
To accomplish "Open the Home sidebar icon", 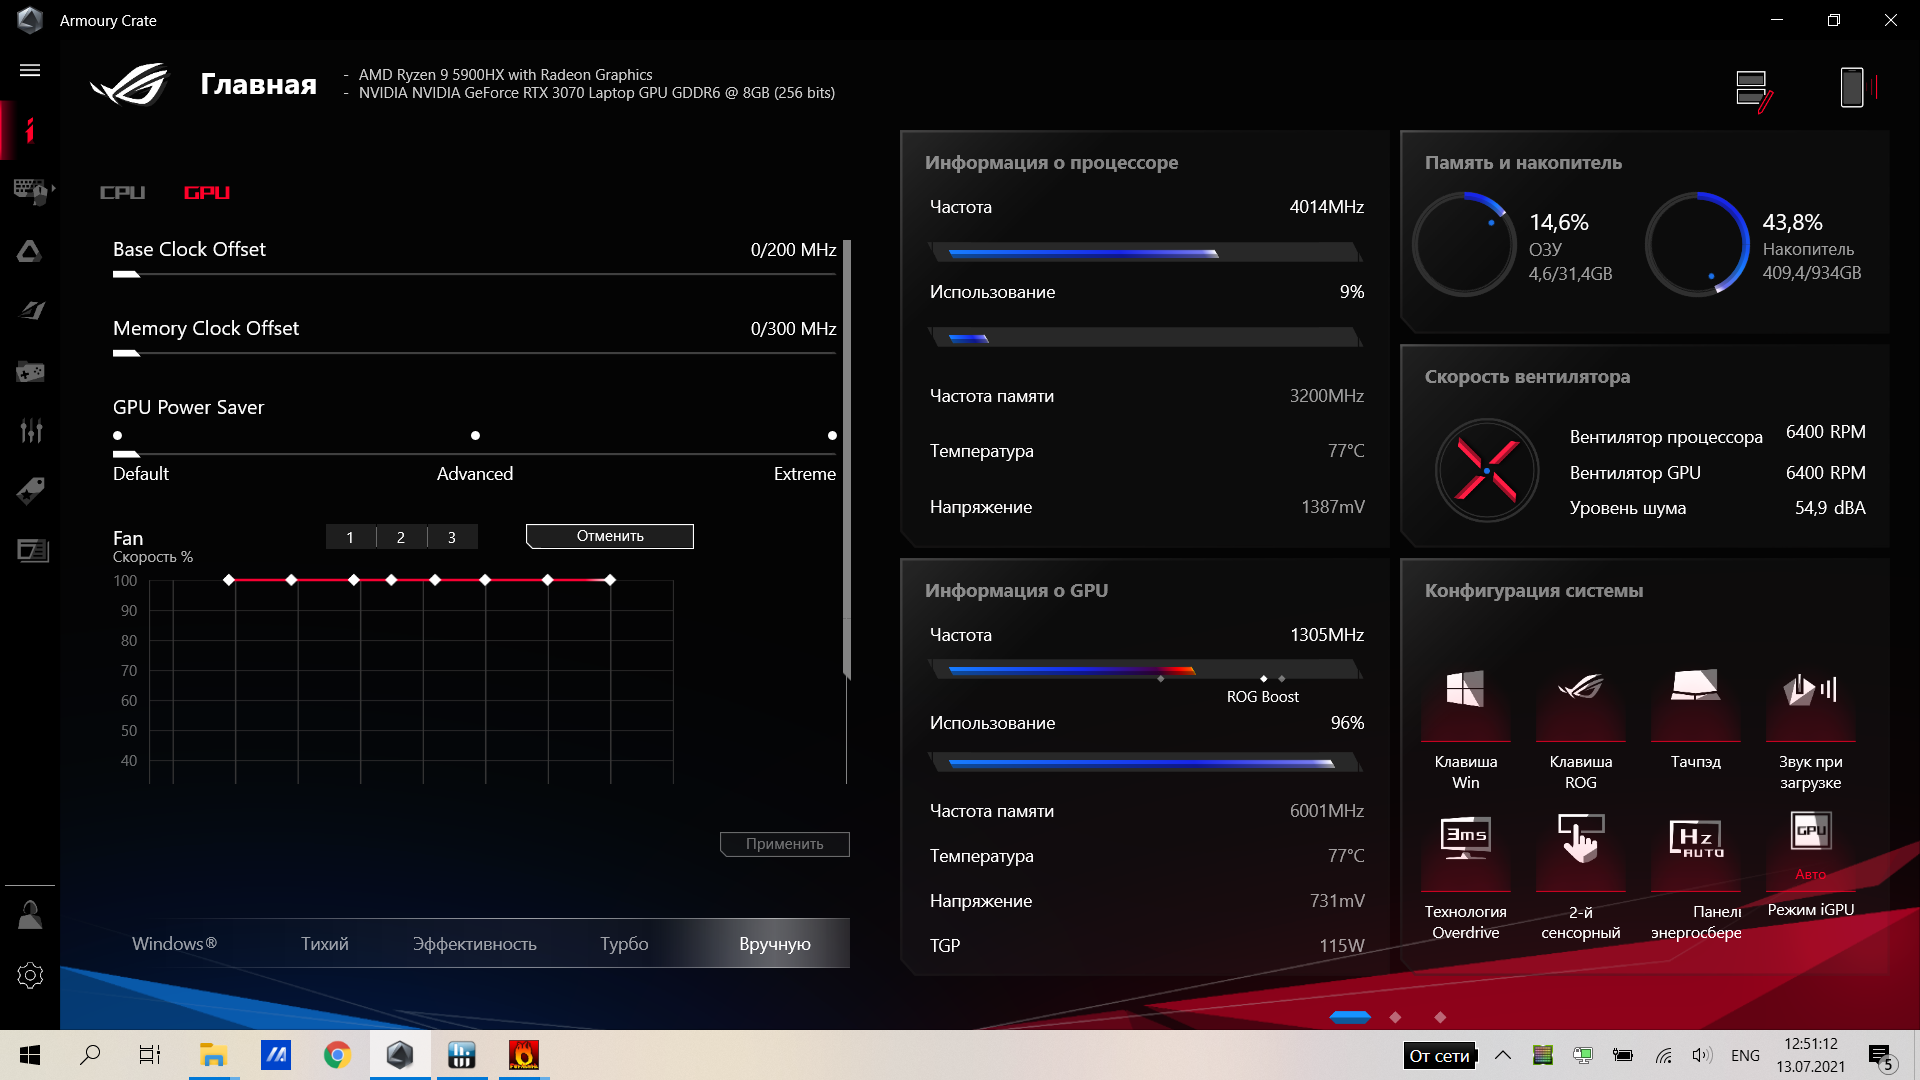I will pos(30,130).
